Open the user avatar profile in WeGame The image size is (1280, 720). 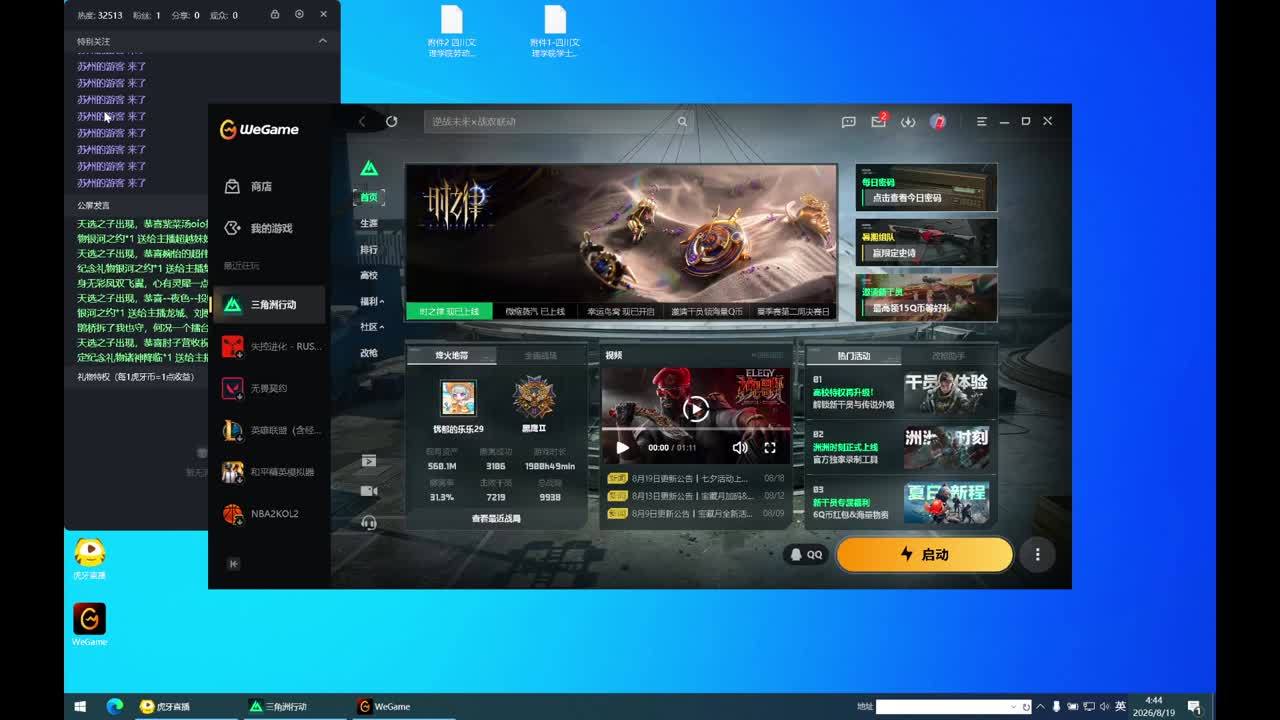click(938, 121)
